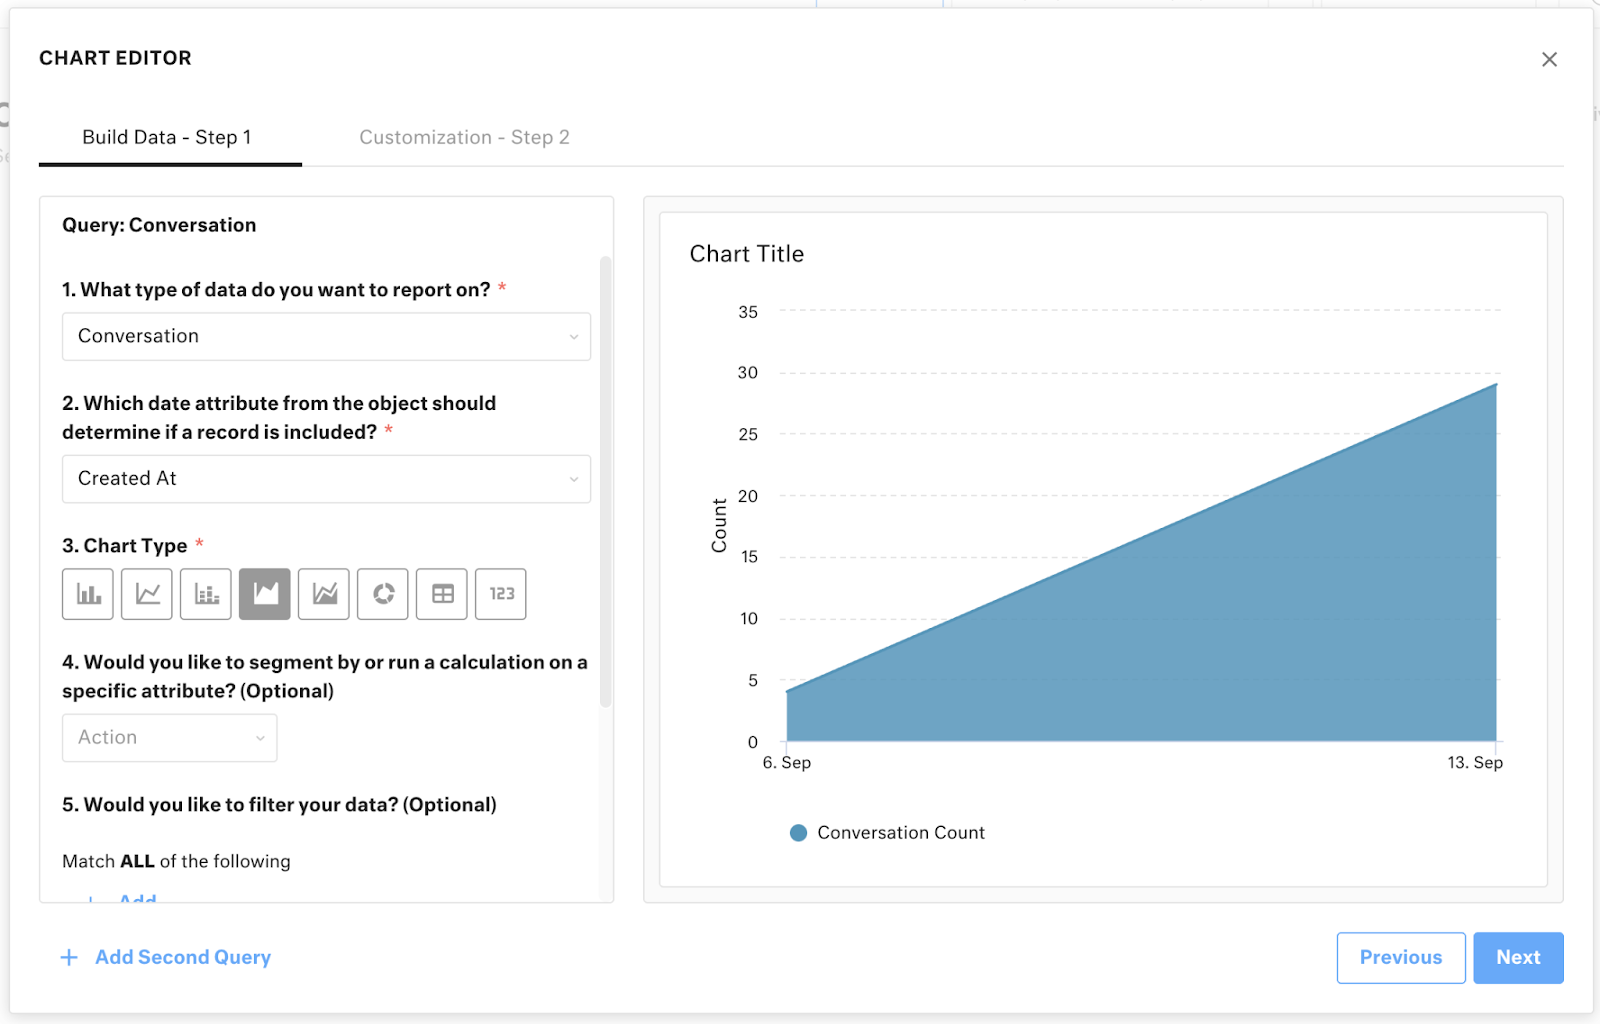Select the line chart type
1600x1024 pixels.
146,594
